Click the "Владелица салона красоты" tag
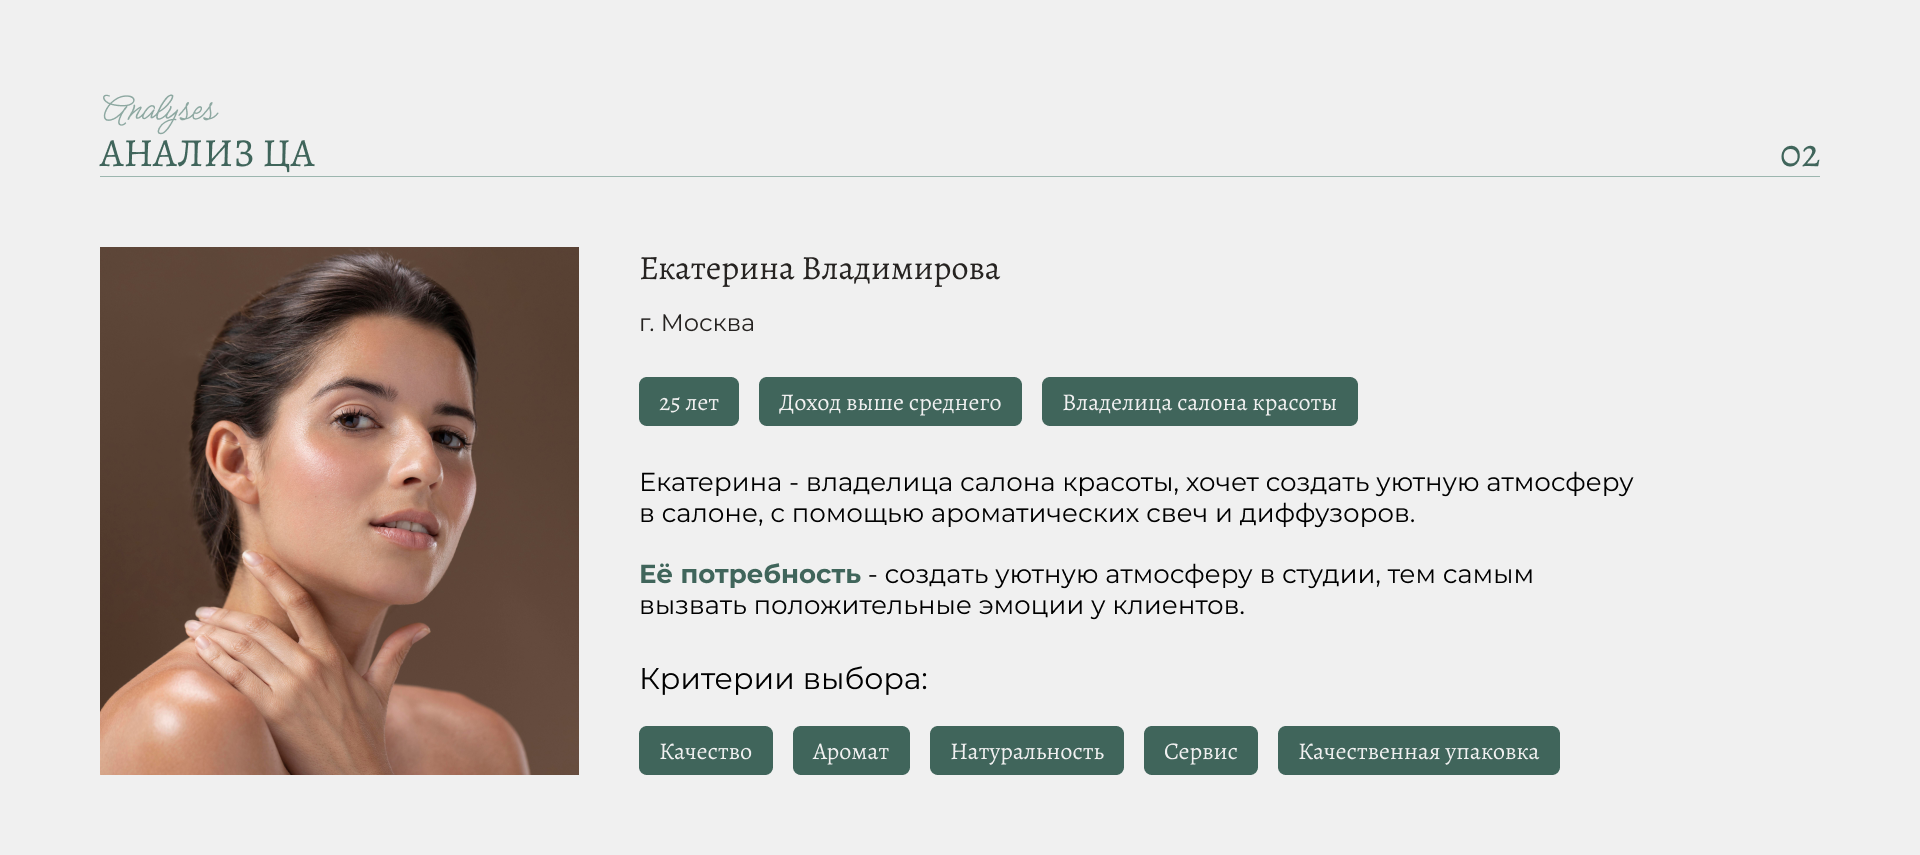Screen dimensions: 1920x855 coord(1199,402)
